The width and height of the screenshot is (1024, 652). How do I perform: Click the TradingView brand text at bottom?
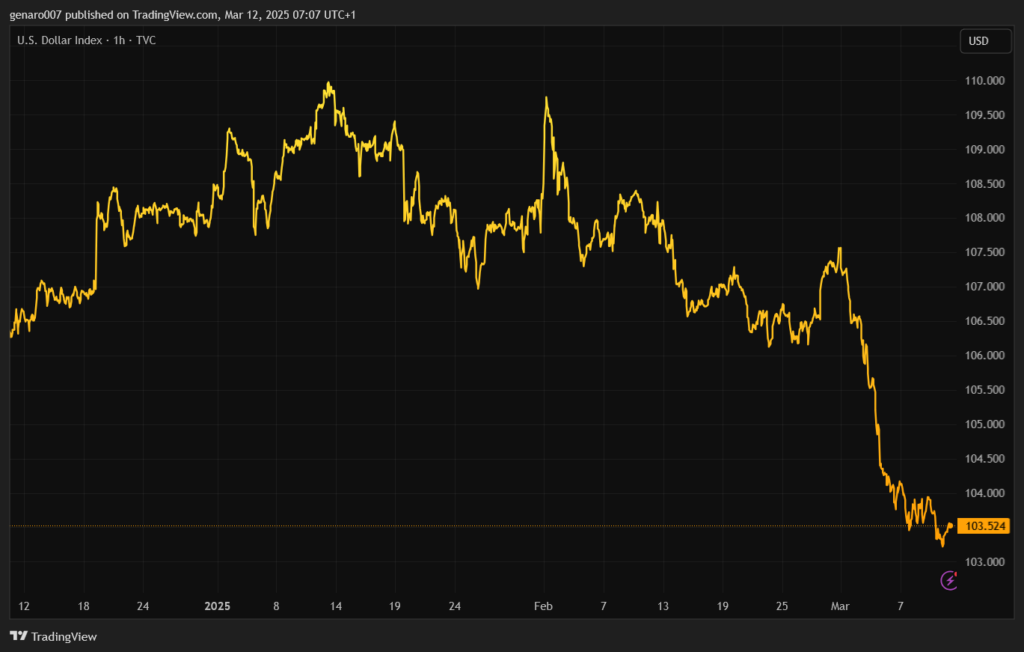point(64,636)
